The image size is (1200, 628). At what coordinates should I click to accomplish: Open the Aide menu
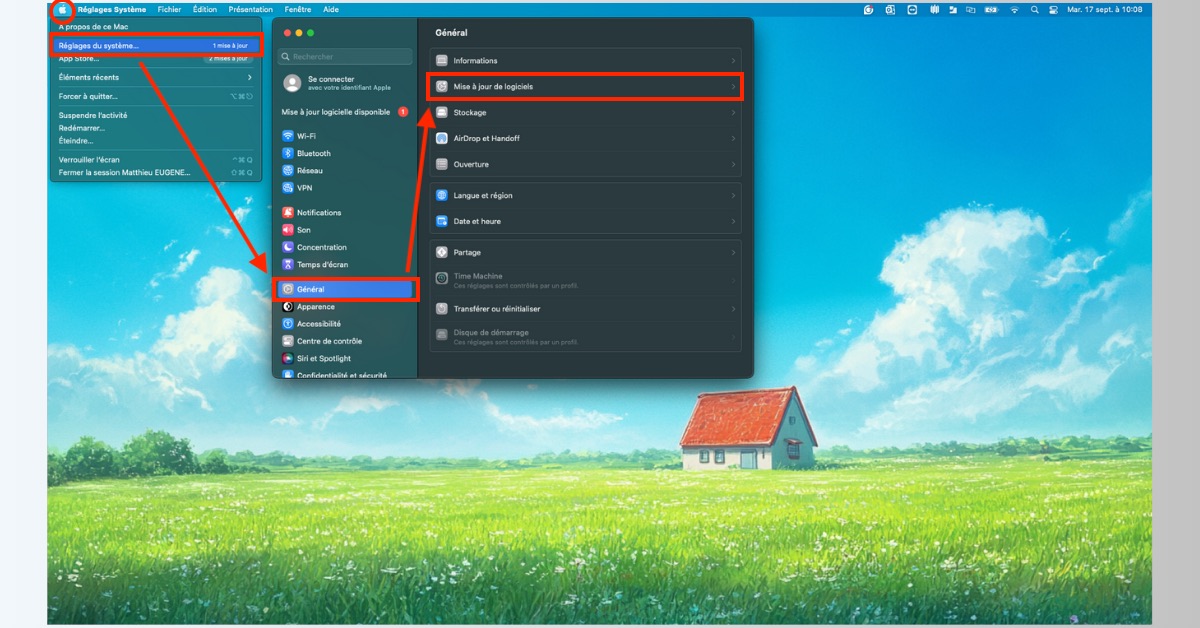[x=331, y=9]
